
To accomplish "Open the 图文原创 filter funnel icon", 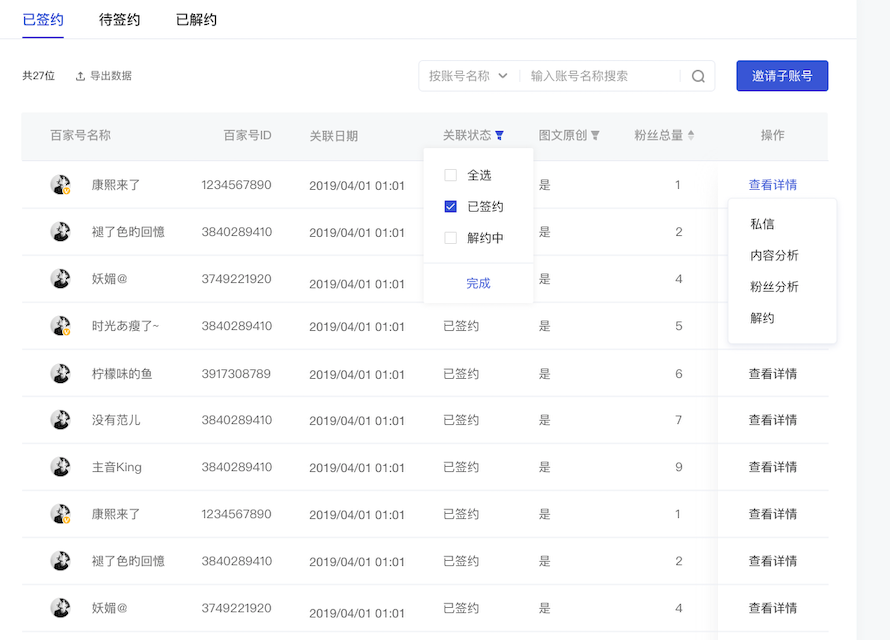I will tap(595, 135).
